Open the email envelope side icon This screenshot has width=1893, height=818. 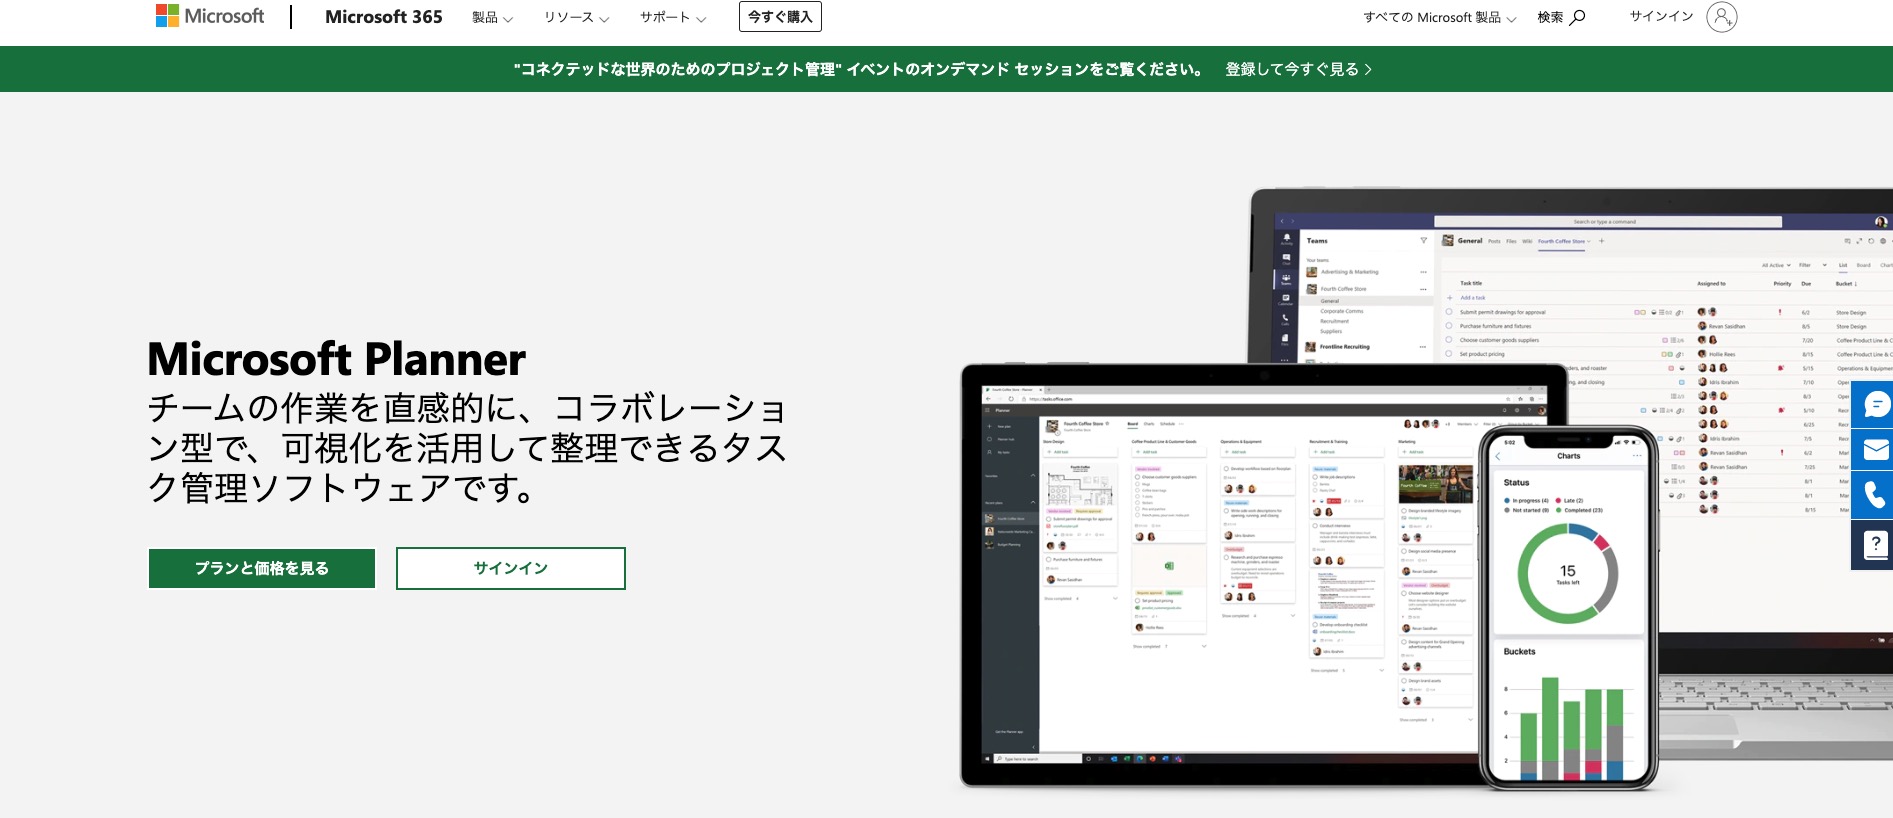pyautogui.click(x=1873, y=450)
